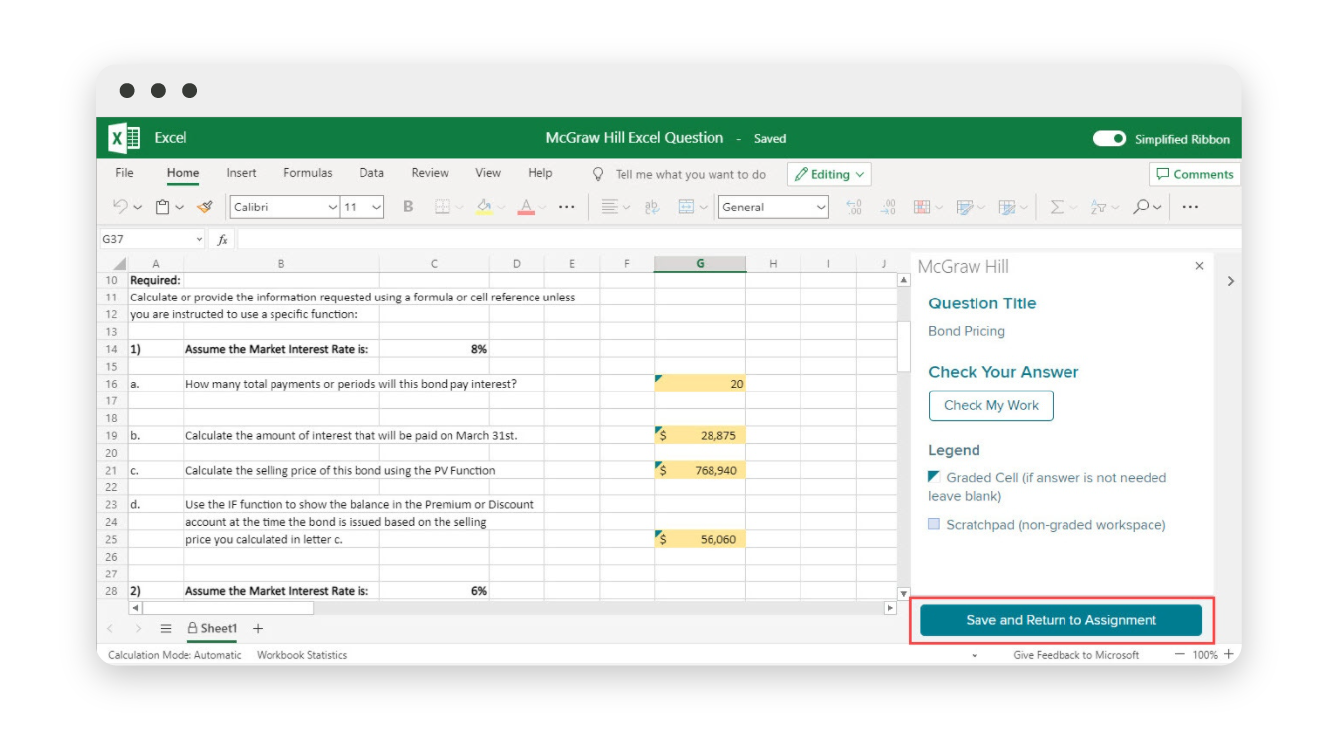Zoom in with the plus icon
Viewport: 1338px width, 730px height.
[x=1229, y=654]
